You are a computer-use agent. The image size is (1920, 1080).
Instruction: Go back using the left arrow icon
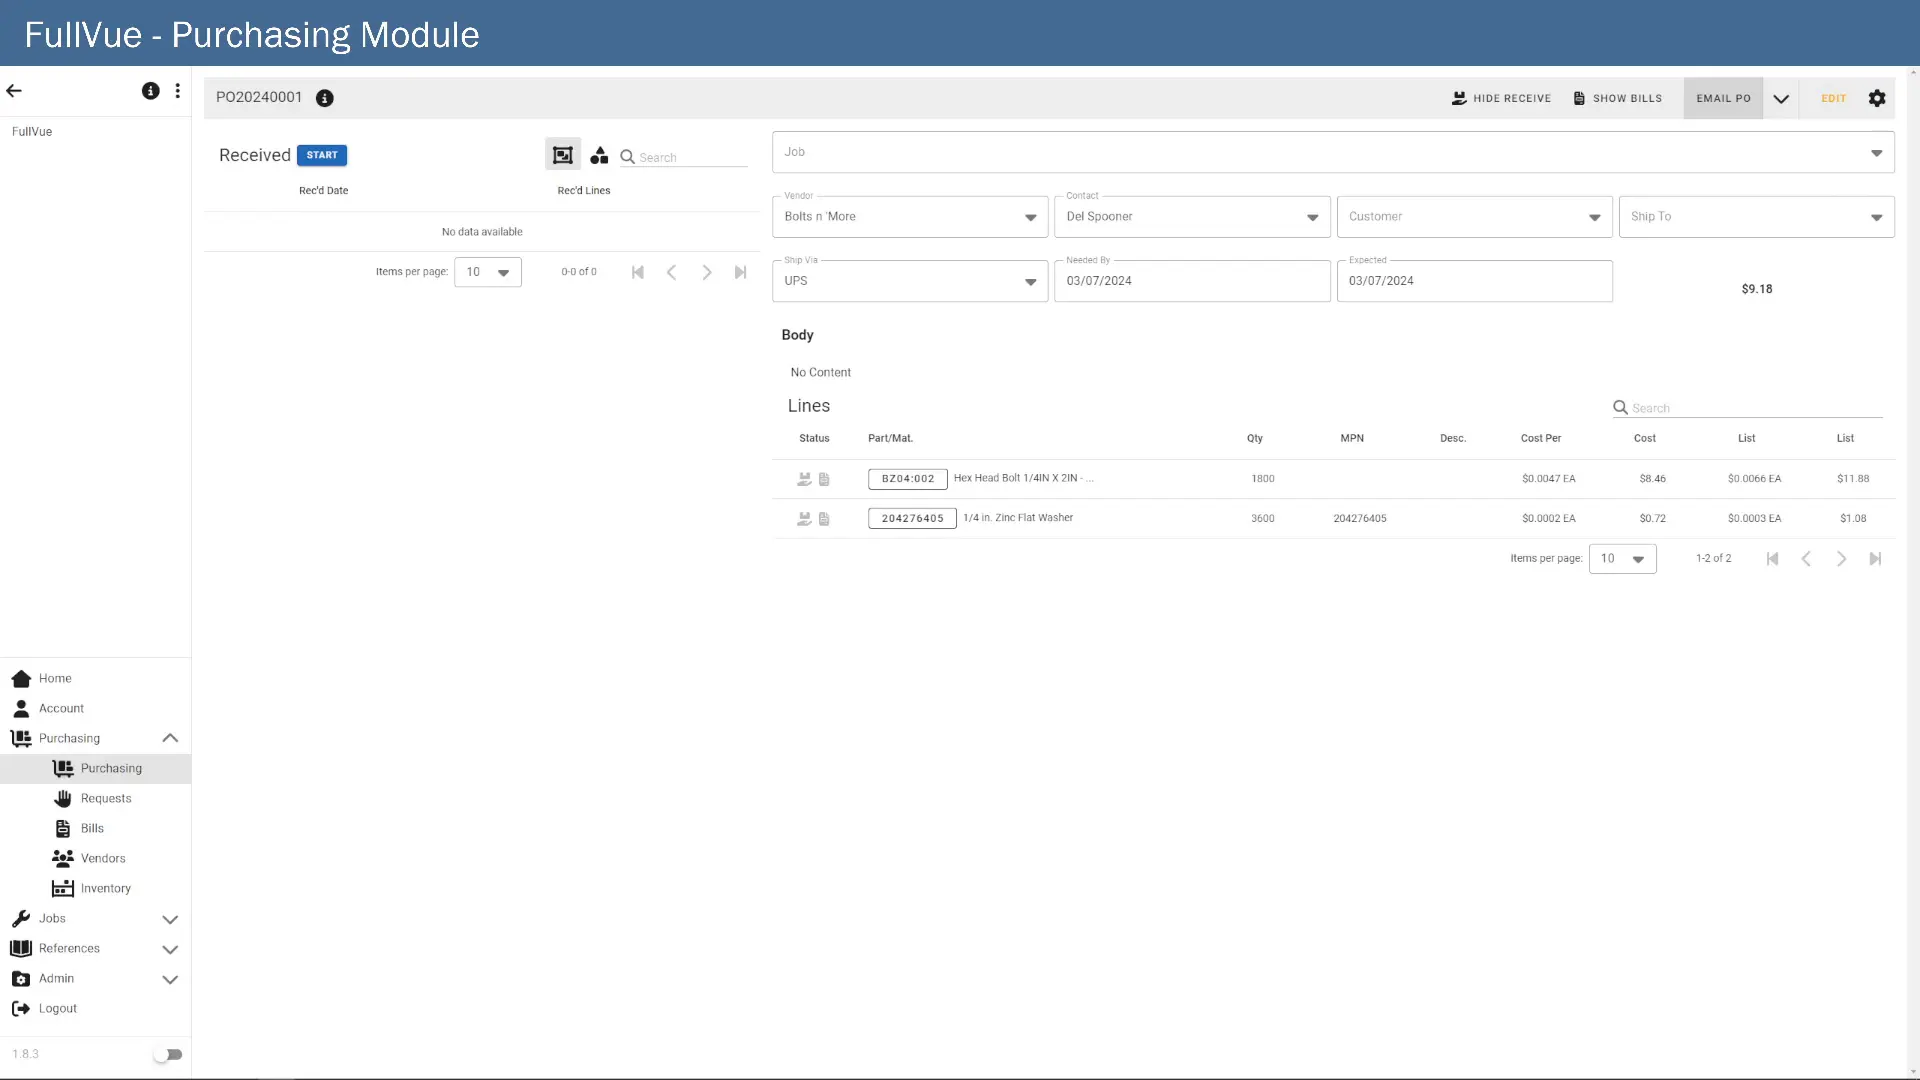pos(14,91)
